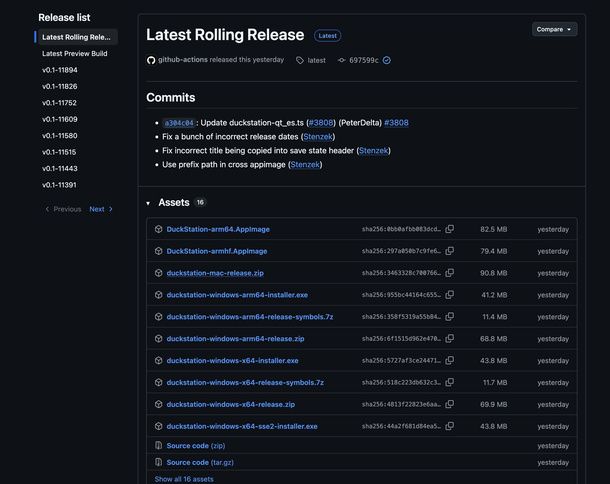Viewport: 610px width, 484px height.
Task: Click the tag icon next to latest
Action: coord(300,60)
